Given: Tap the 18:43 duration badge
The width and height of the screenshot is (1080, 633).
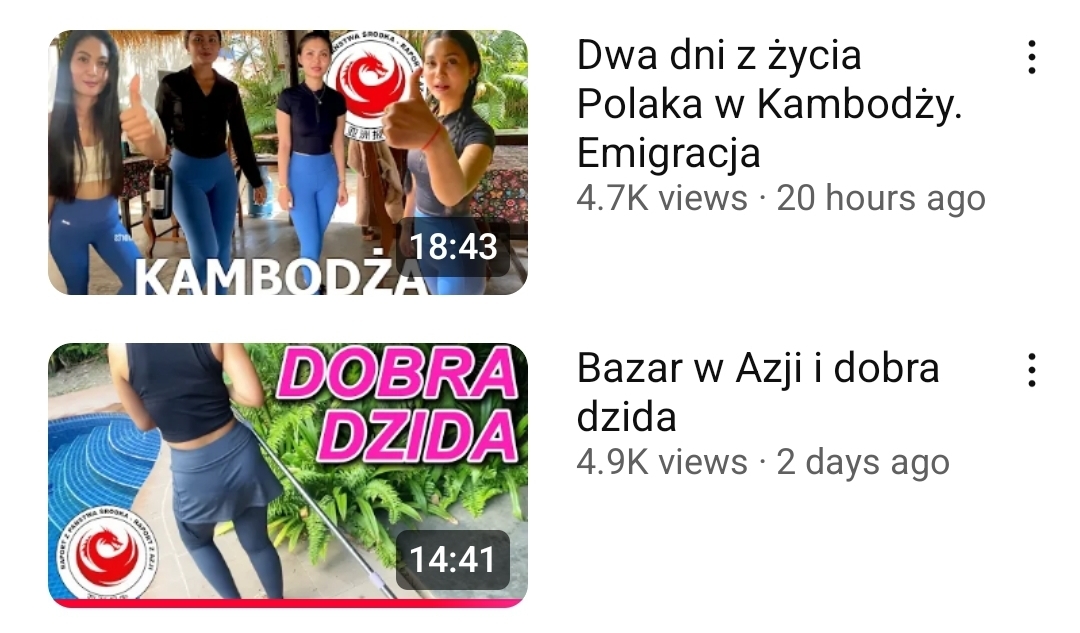Looking at the screenshot, I should click(453, 247).
